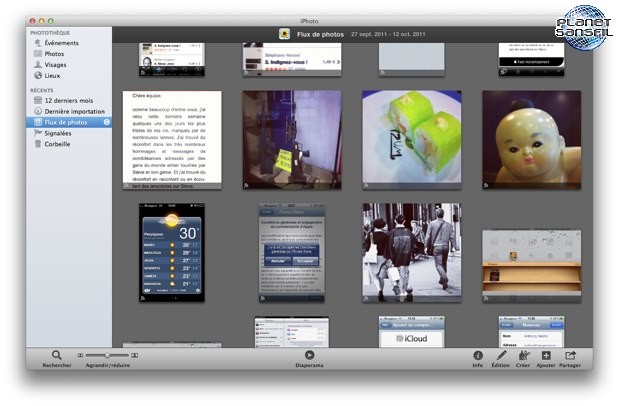Screen dimensions: 619x406
Task: Select the wooden bookshelf iBooks screenshot
Action: point(532,267)
